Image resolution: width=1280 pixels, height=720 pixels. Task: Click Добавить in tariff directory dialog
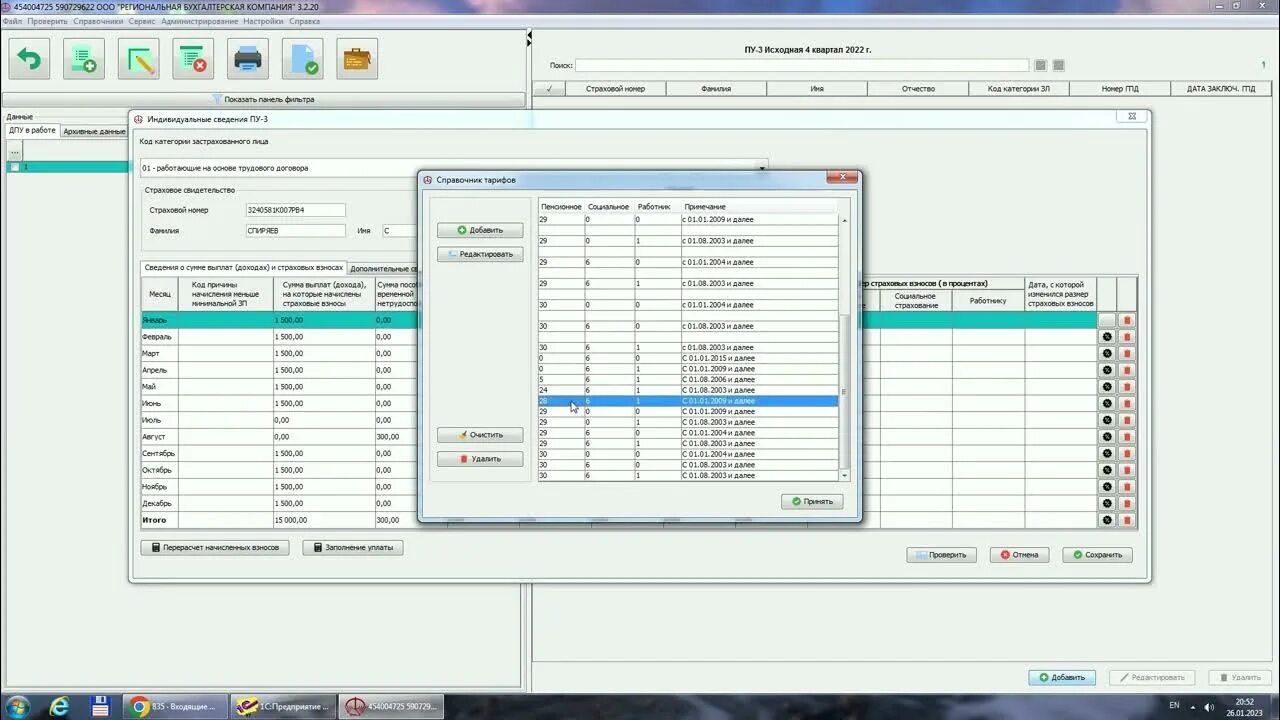coord(480,230)
